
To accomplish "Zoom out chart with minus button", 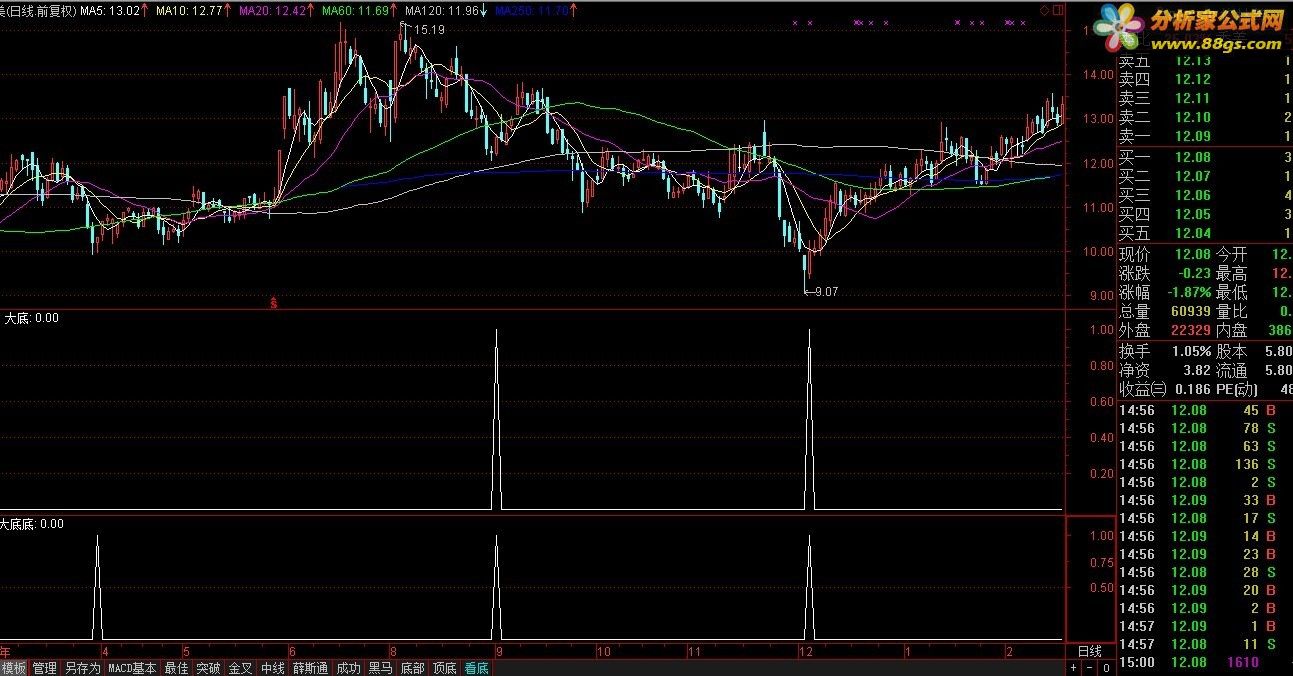I will (1088, 667).
